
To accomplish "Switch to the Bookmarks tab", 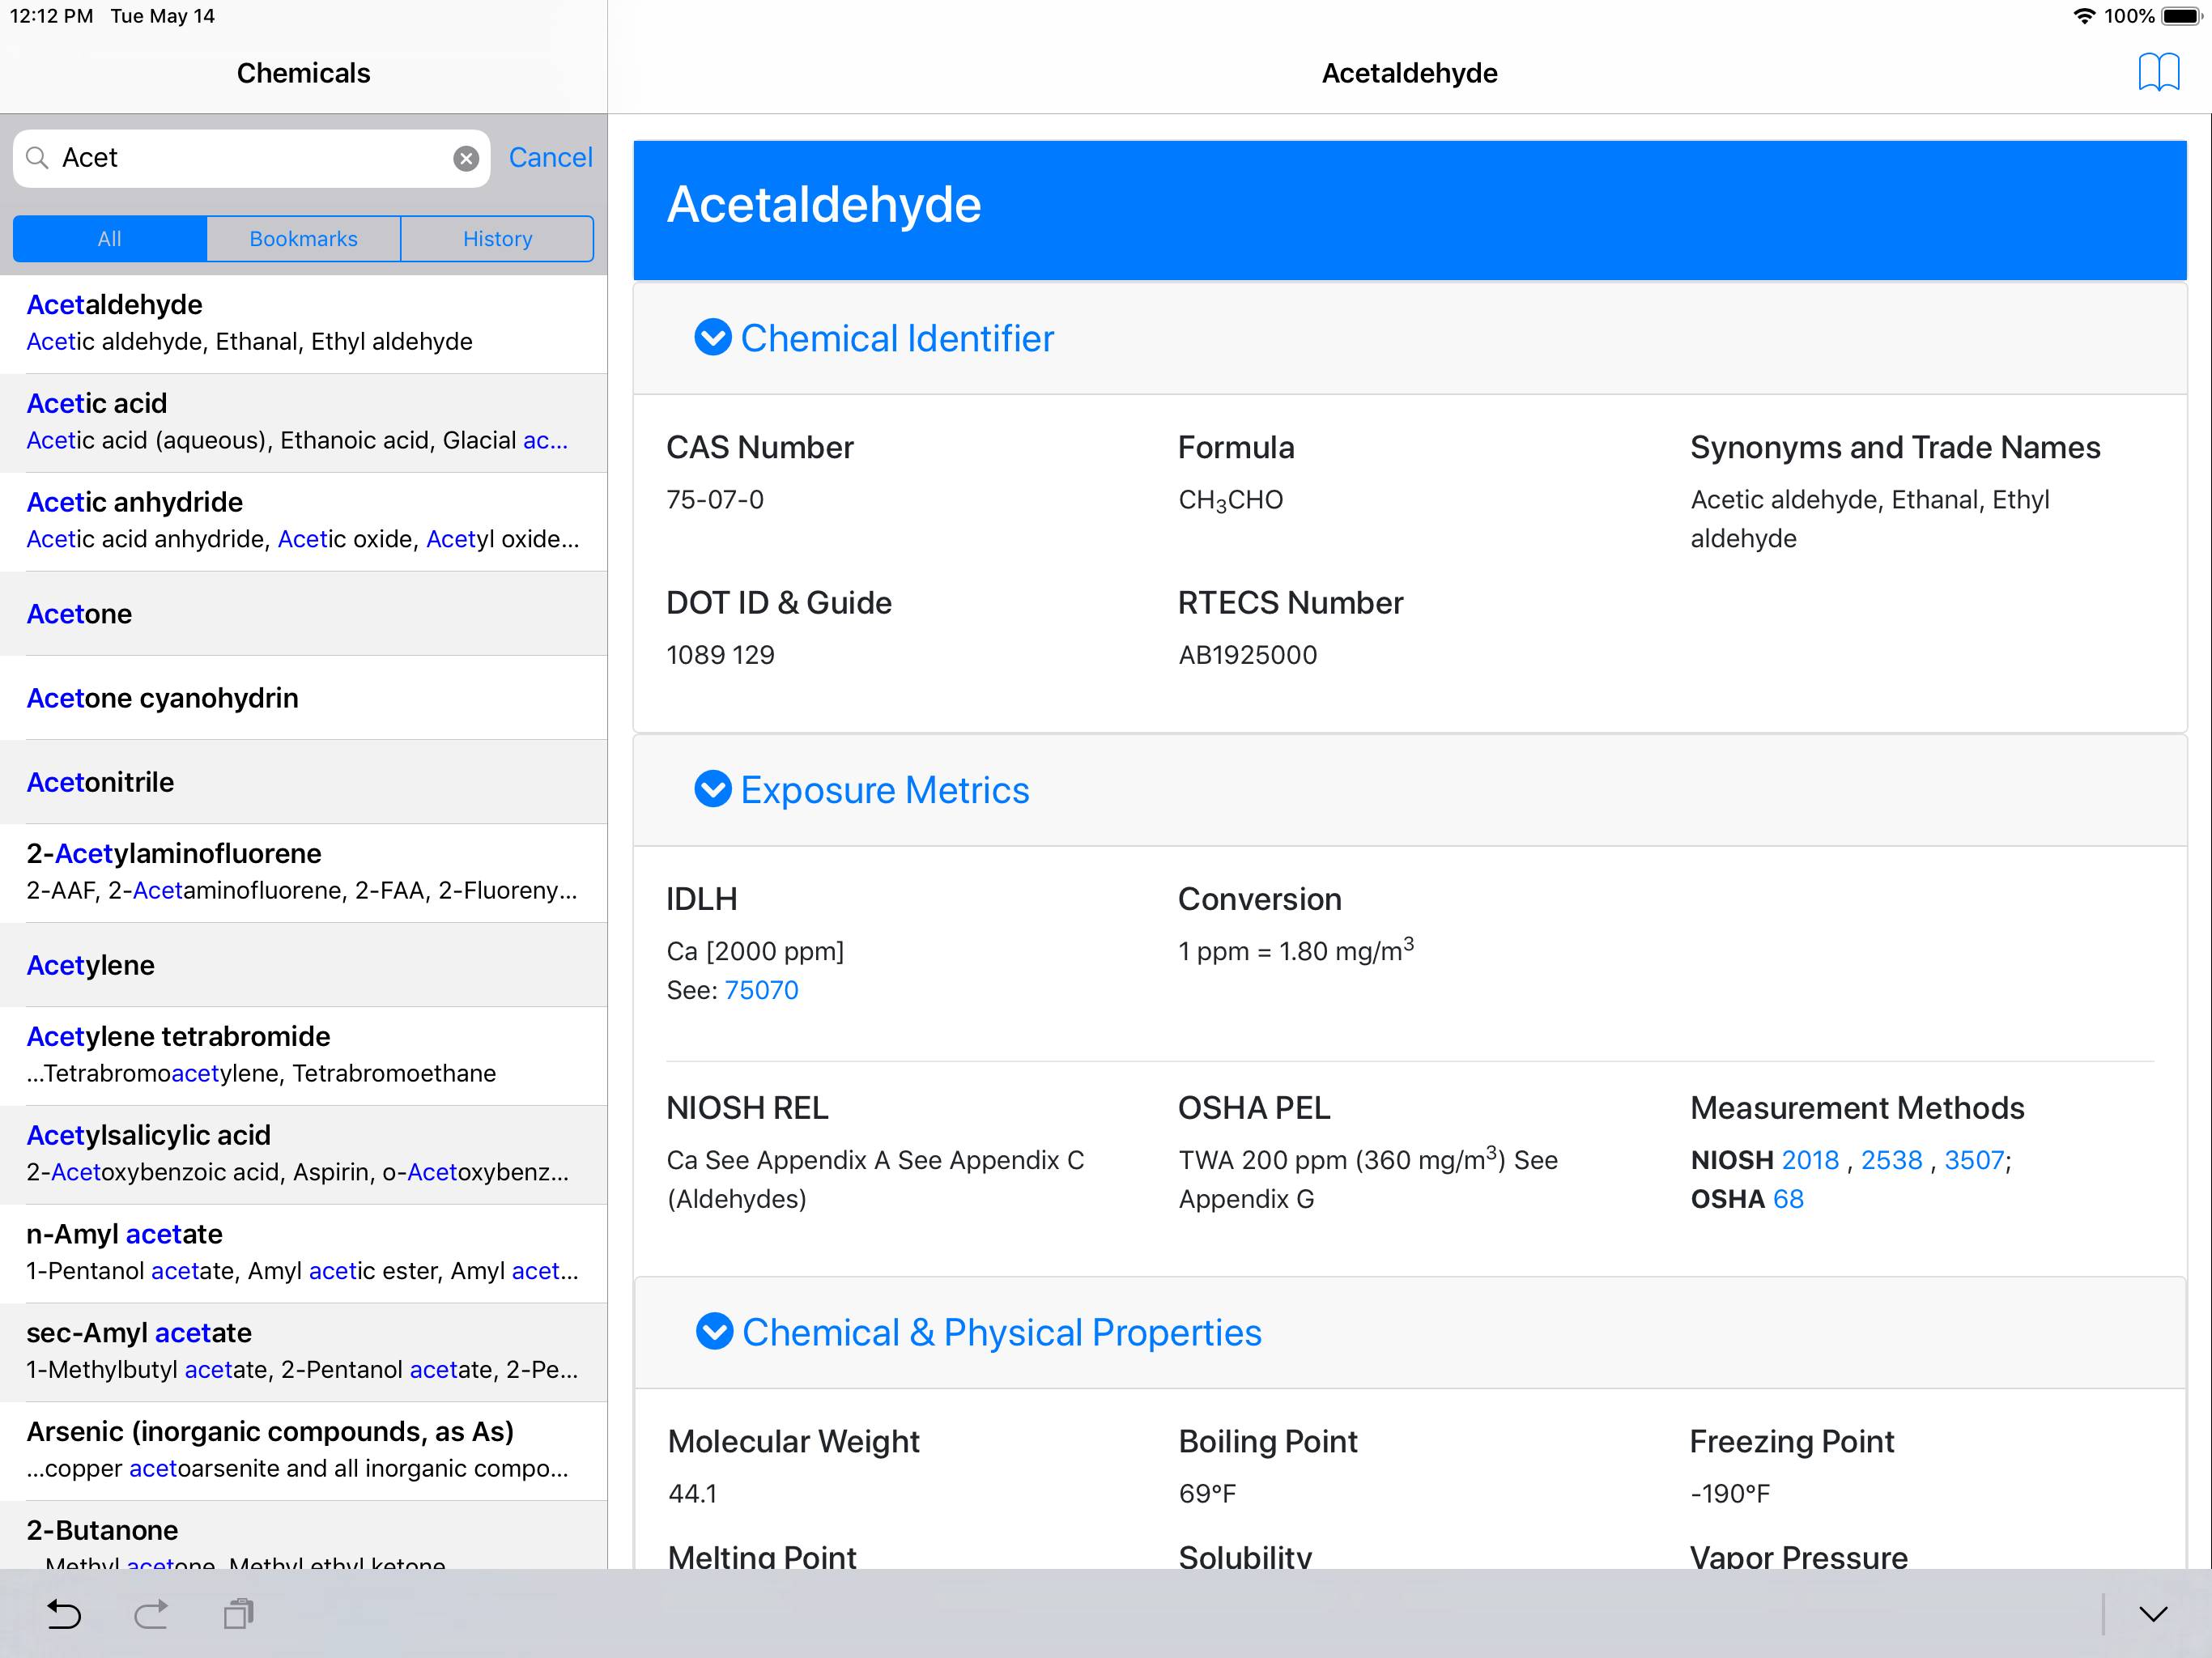I will coord(303,239).
